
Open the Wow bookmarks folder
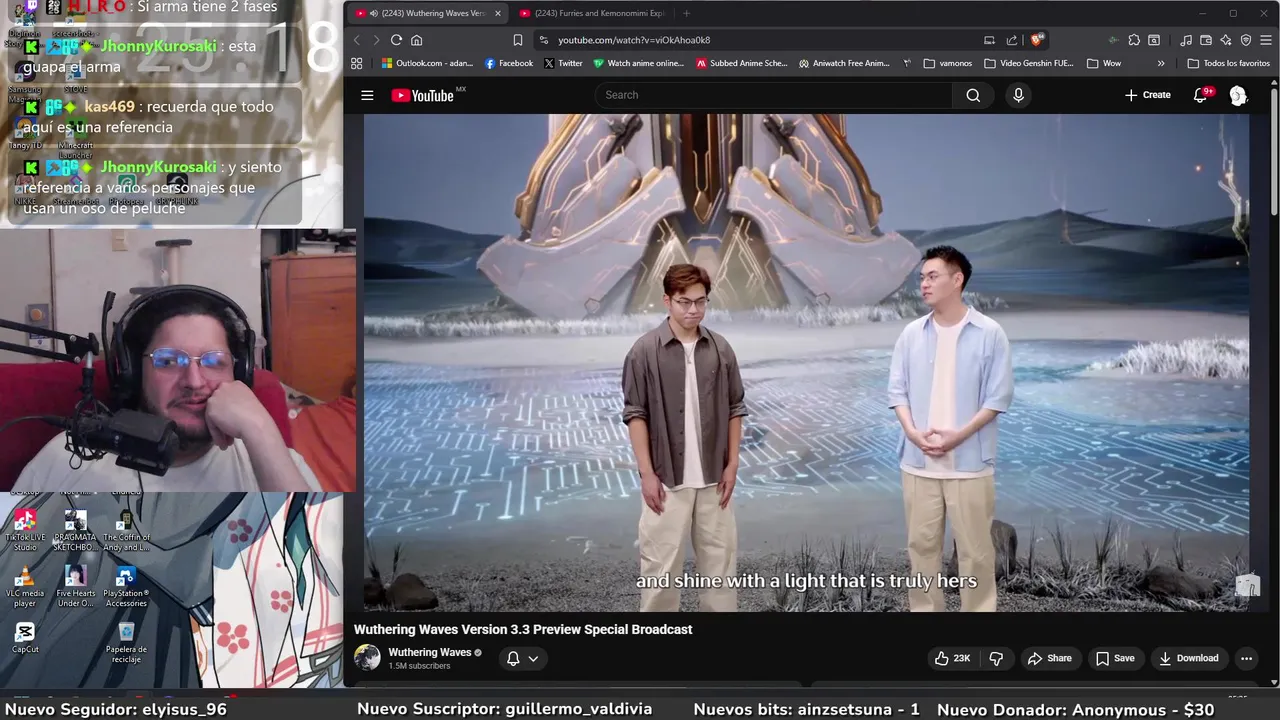pyautogui.click(x=1103, y=63)
